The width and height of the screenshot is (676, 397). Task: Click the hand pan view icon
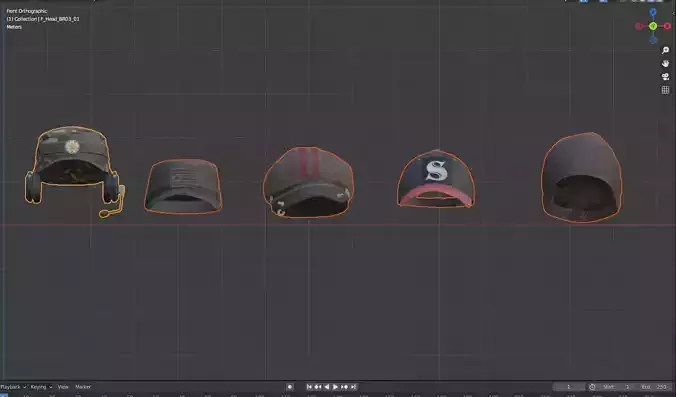[x=665, y=64]
